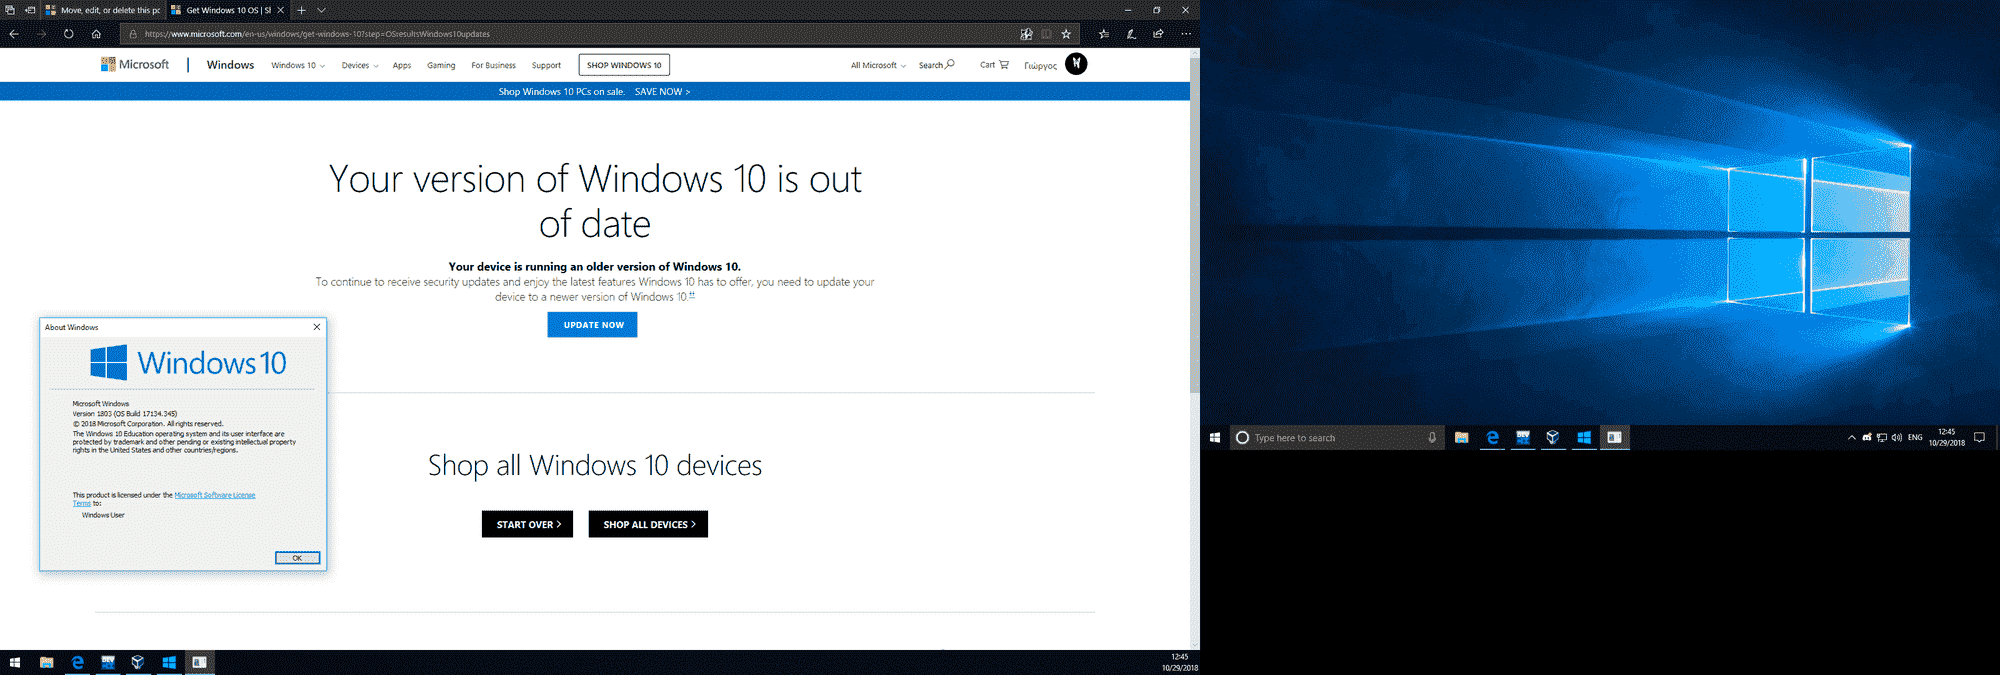Image resolution: width=2000 pixels, height=675 pixels.
Task: Set these tabs aside icon
Action: (x=30, y=10)
